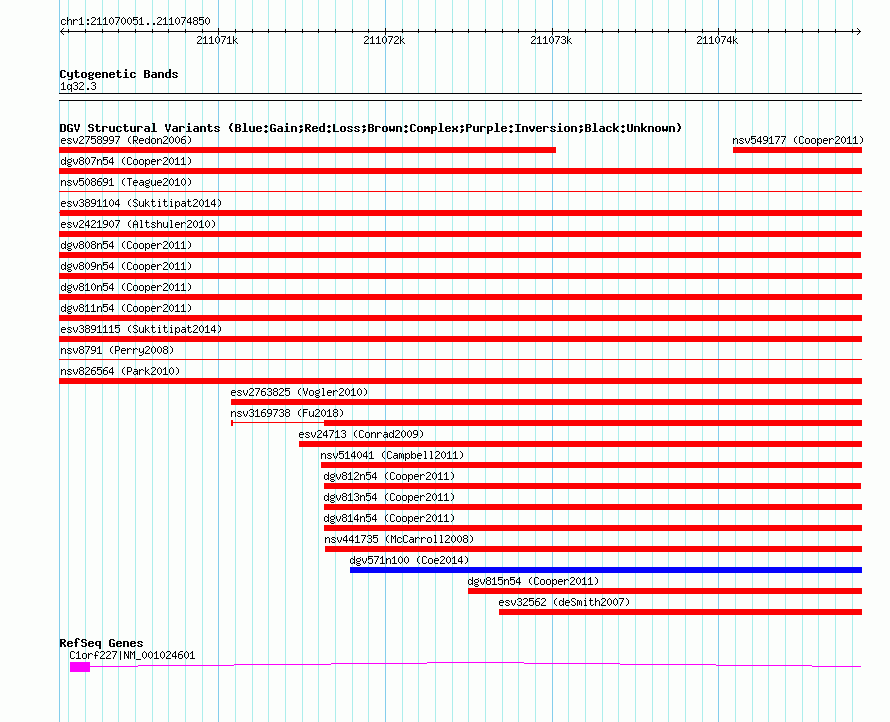
Task: Open esv3891115 (Suktitipat2014) variant label
Action: (141, 329)
